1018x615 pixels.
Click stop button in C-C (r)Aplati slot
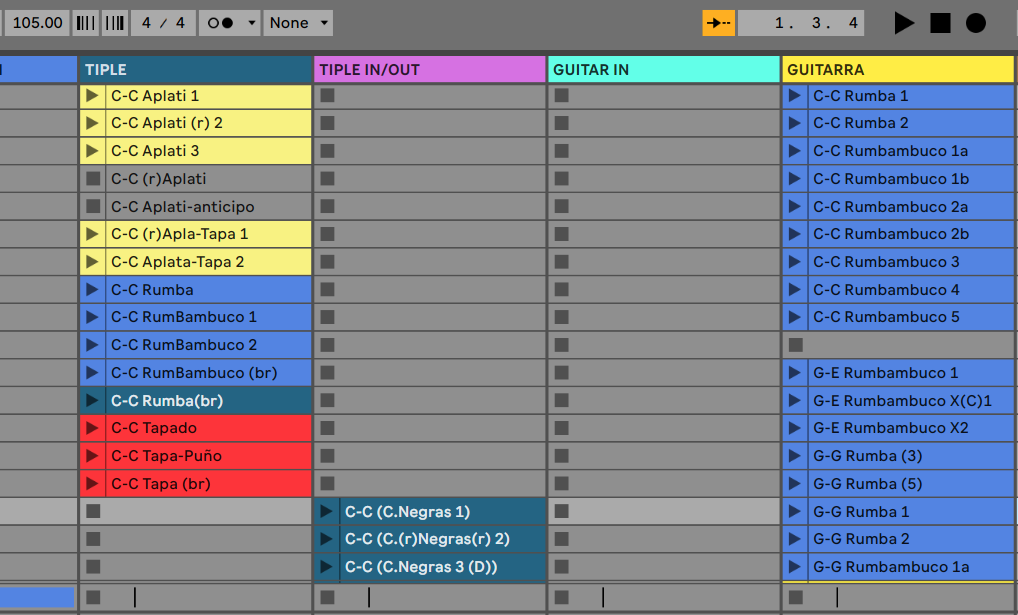click(93, 179)
